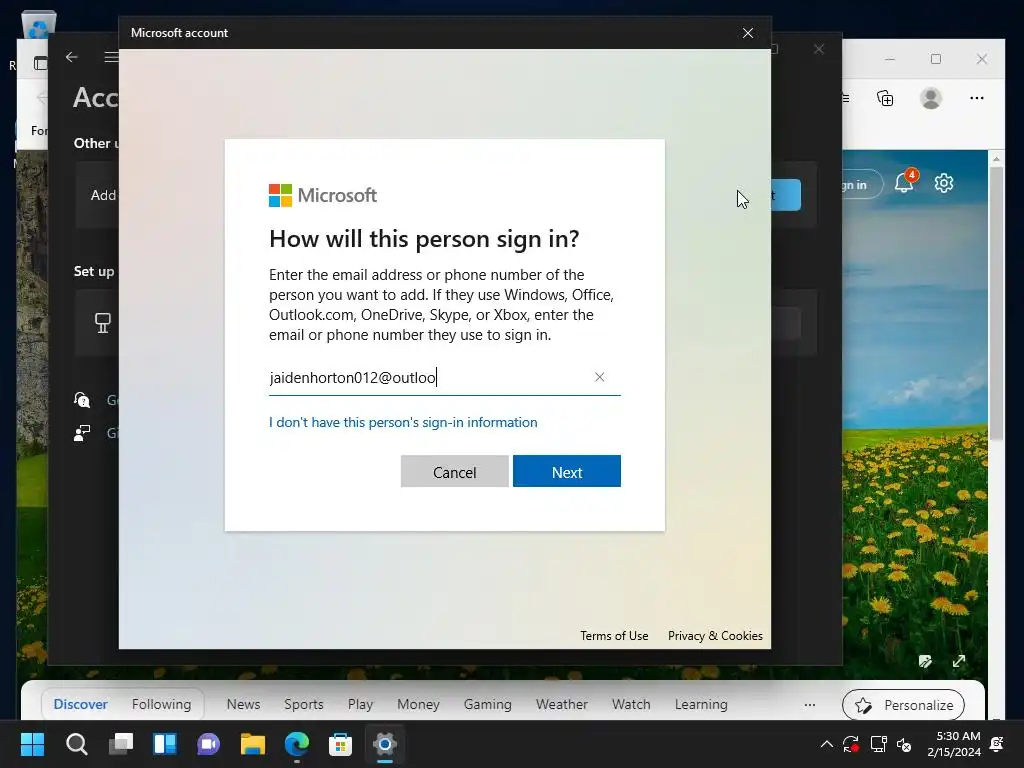Image resolution: width=1024 pixels, height=768 pixels.
Task: Open Edge profile avatar
Action: pos(931,98)
